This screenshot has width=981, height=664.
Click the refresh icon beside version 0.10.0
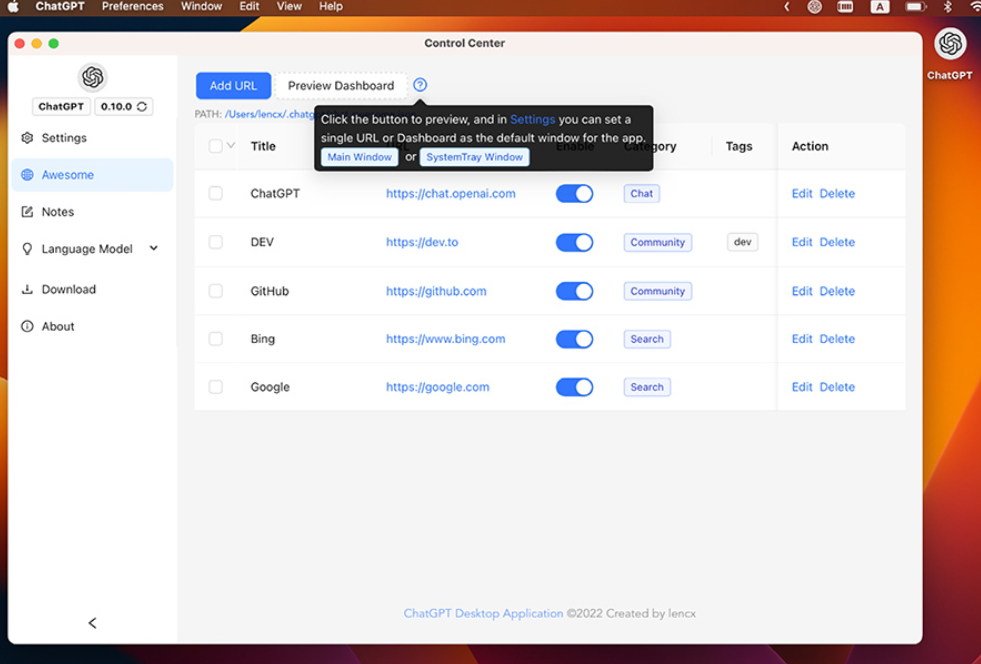tap(142, 106)
